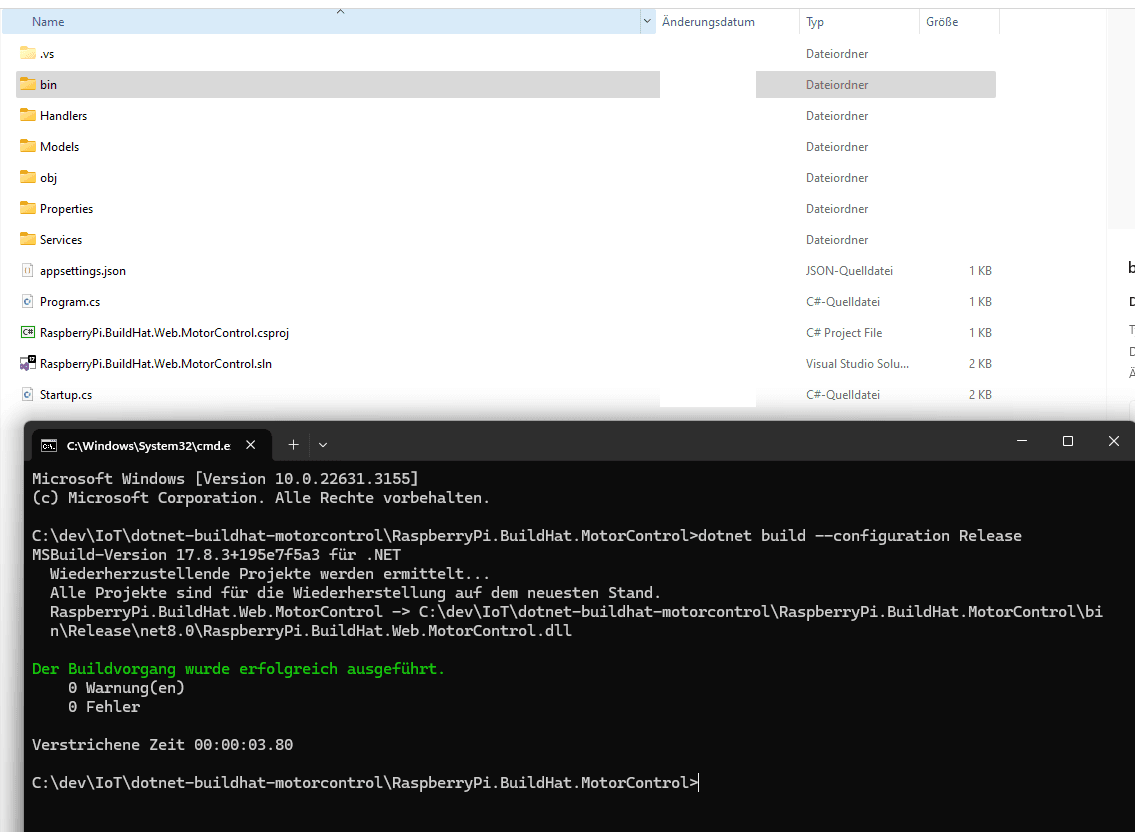Sort files by Größe column
The image size is (1135, 832).
pos(942,22)
